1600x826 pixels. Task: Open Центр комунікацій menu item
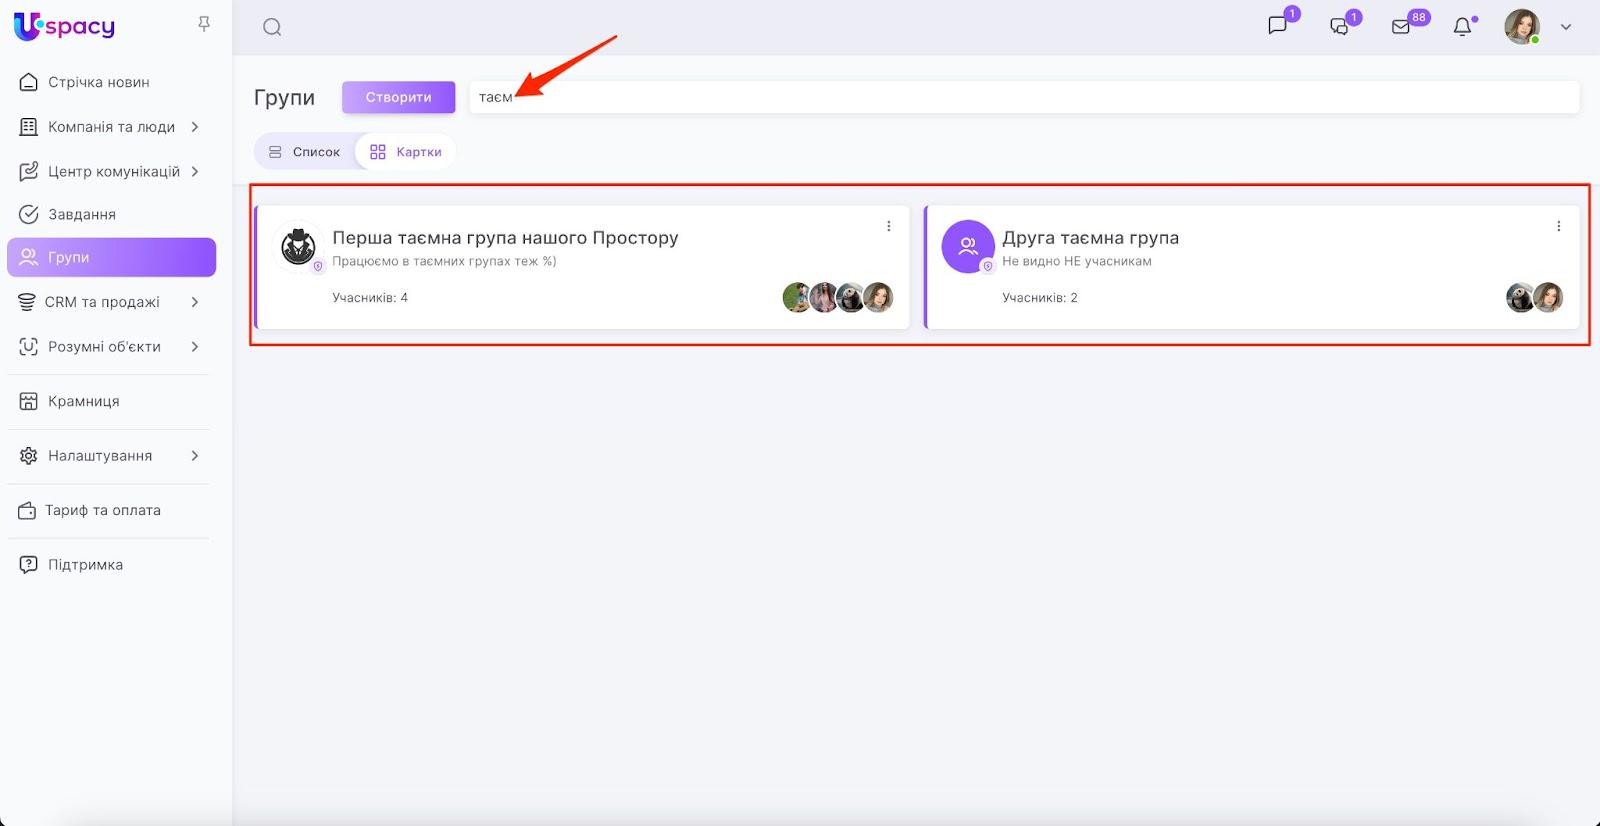pyautogui.click(x=114, y=171)
